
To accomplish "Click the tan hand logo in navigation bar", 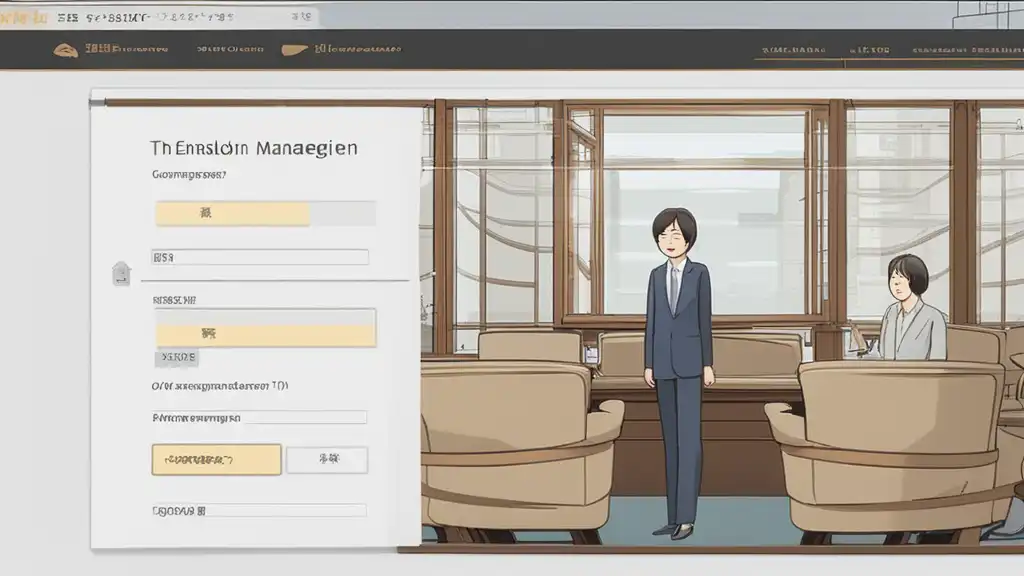I will coord(65,50).
